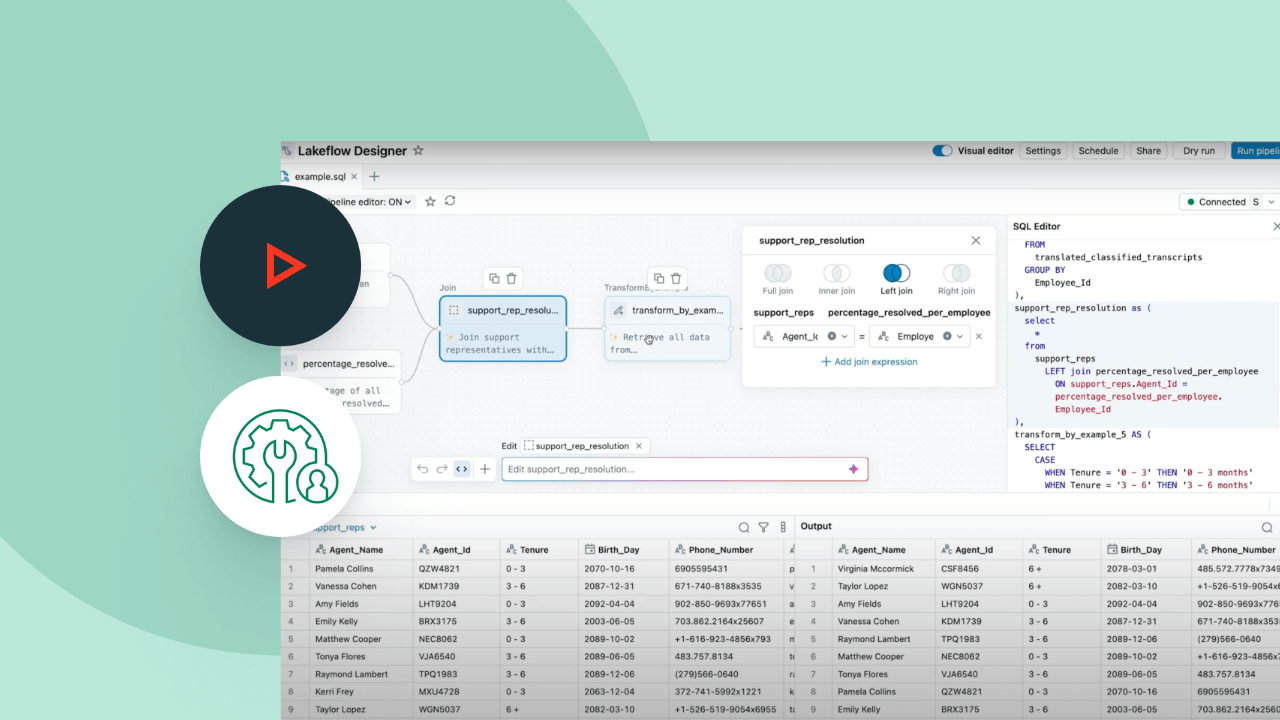This screenshot has width=1280, height=720.
Task: Close the Edit support_rep_resolution chip
Action: [639, 446]
